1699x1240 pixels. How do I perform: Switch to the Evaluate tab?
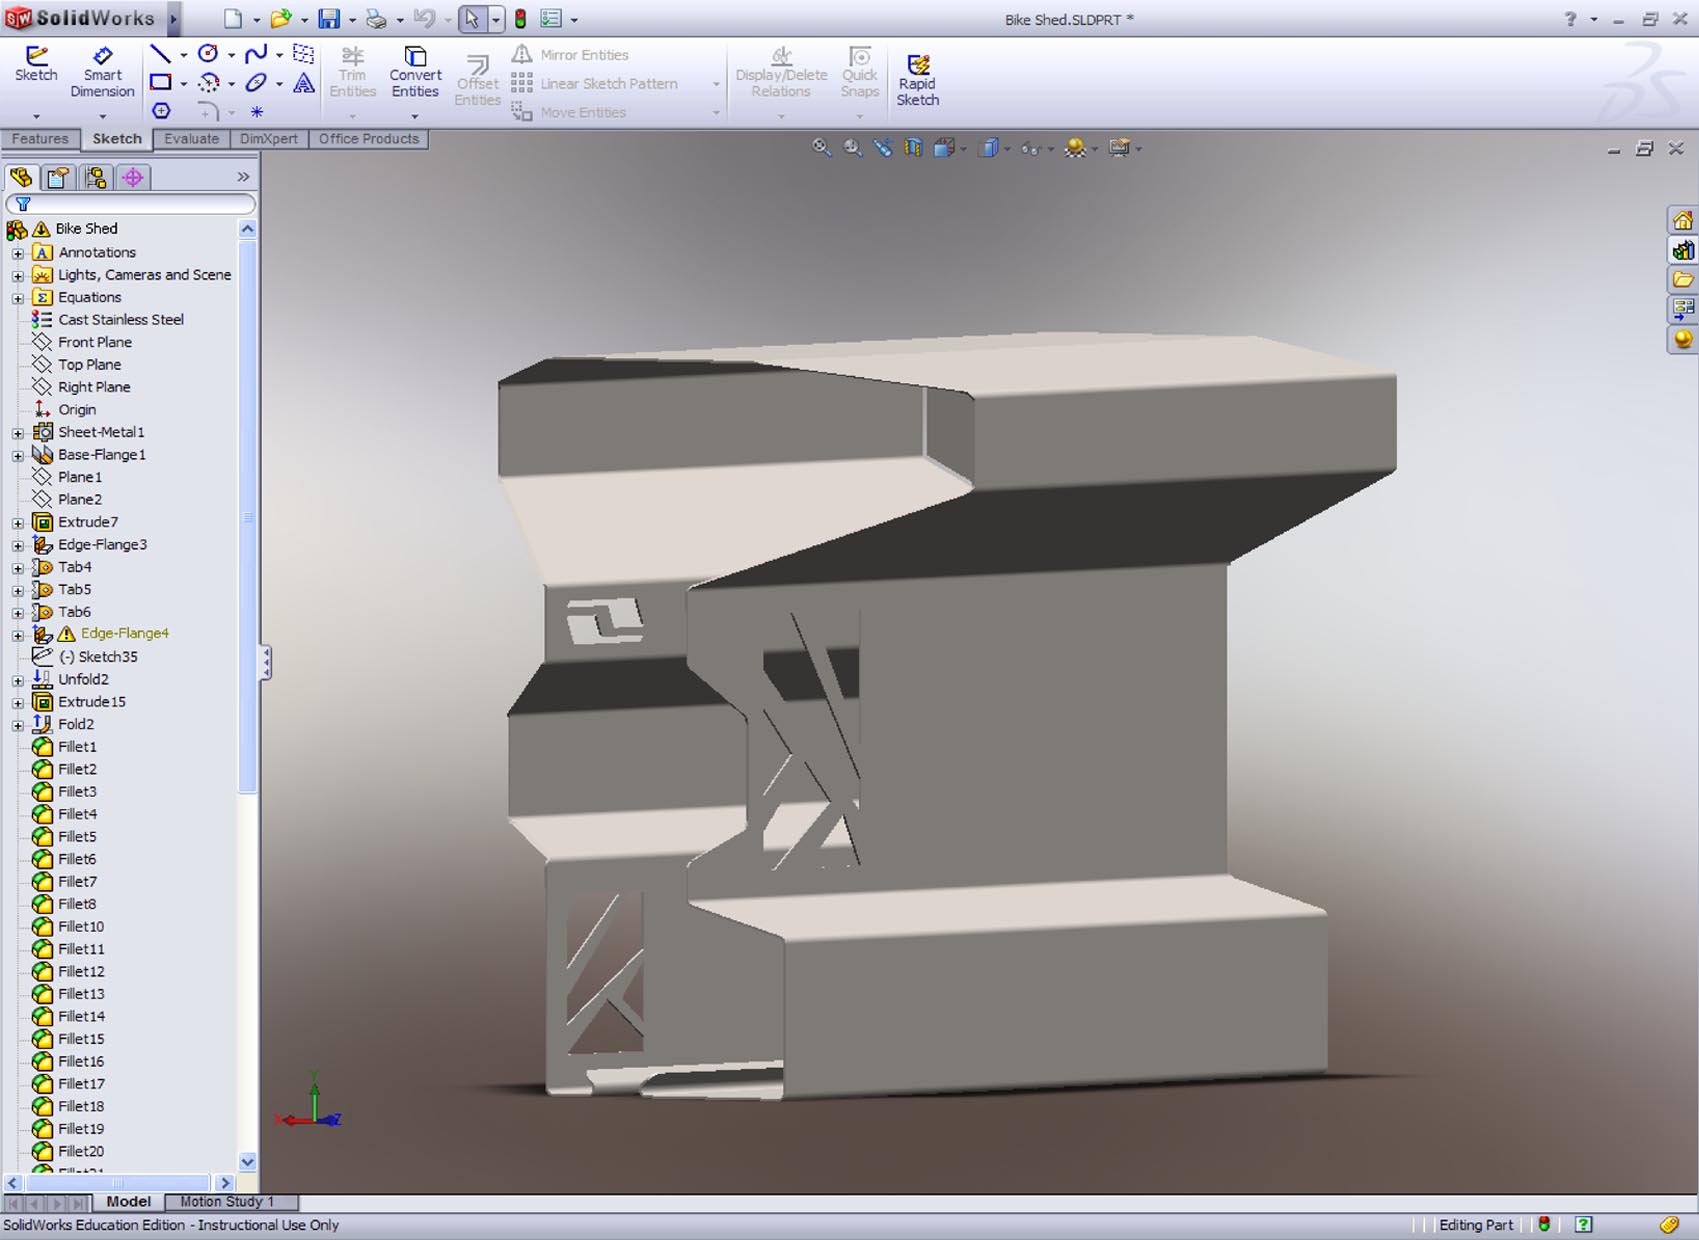[x=191, y=139]
